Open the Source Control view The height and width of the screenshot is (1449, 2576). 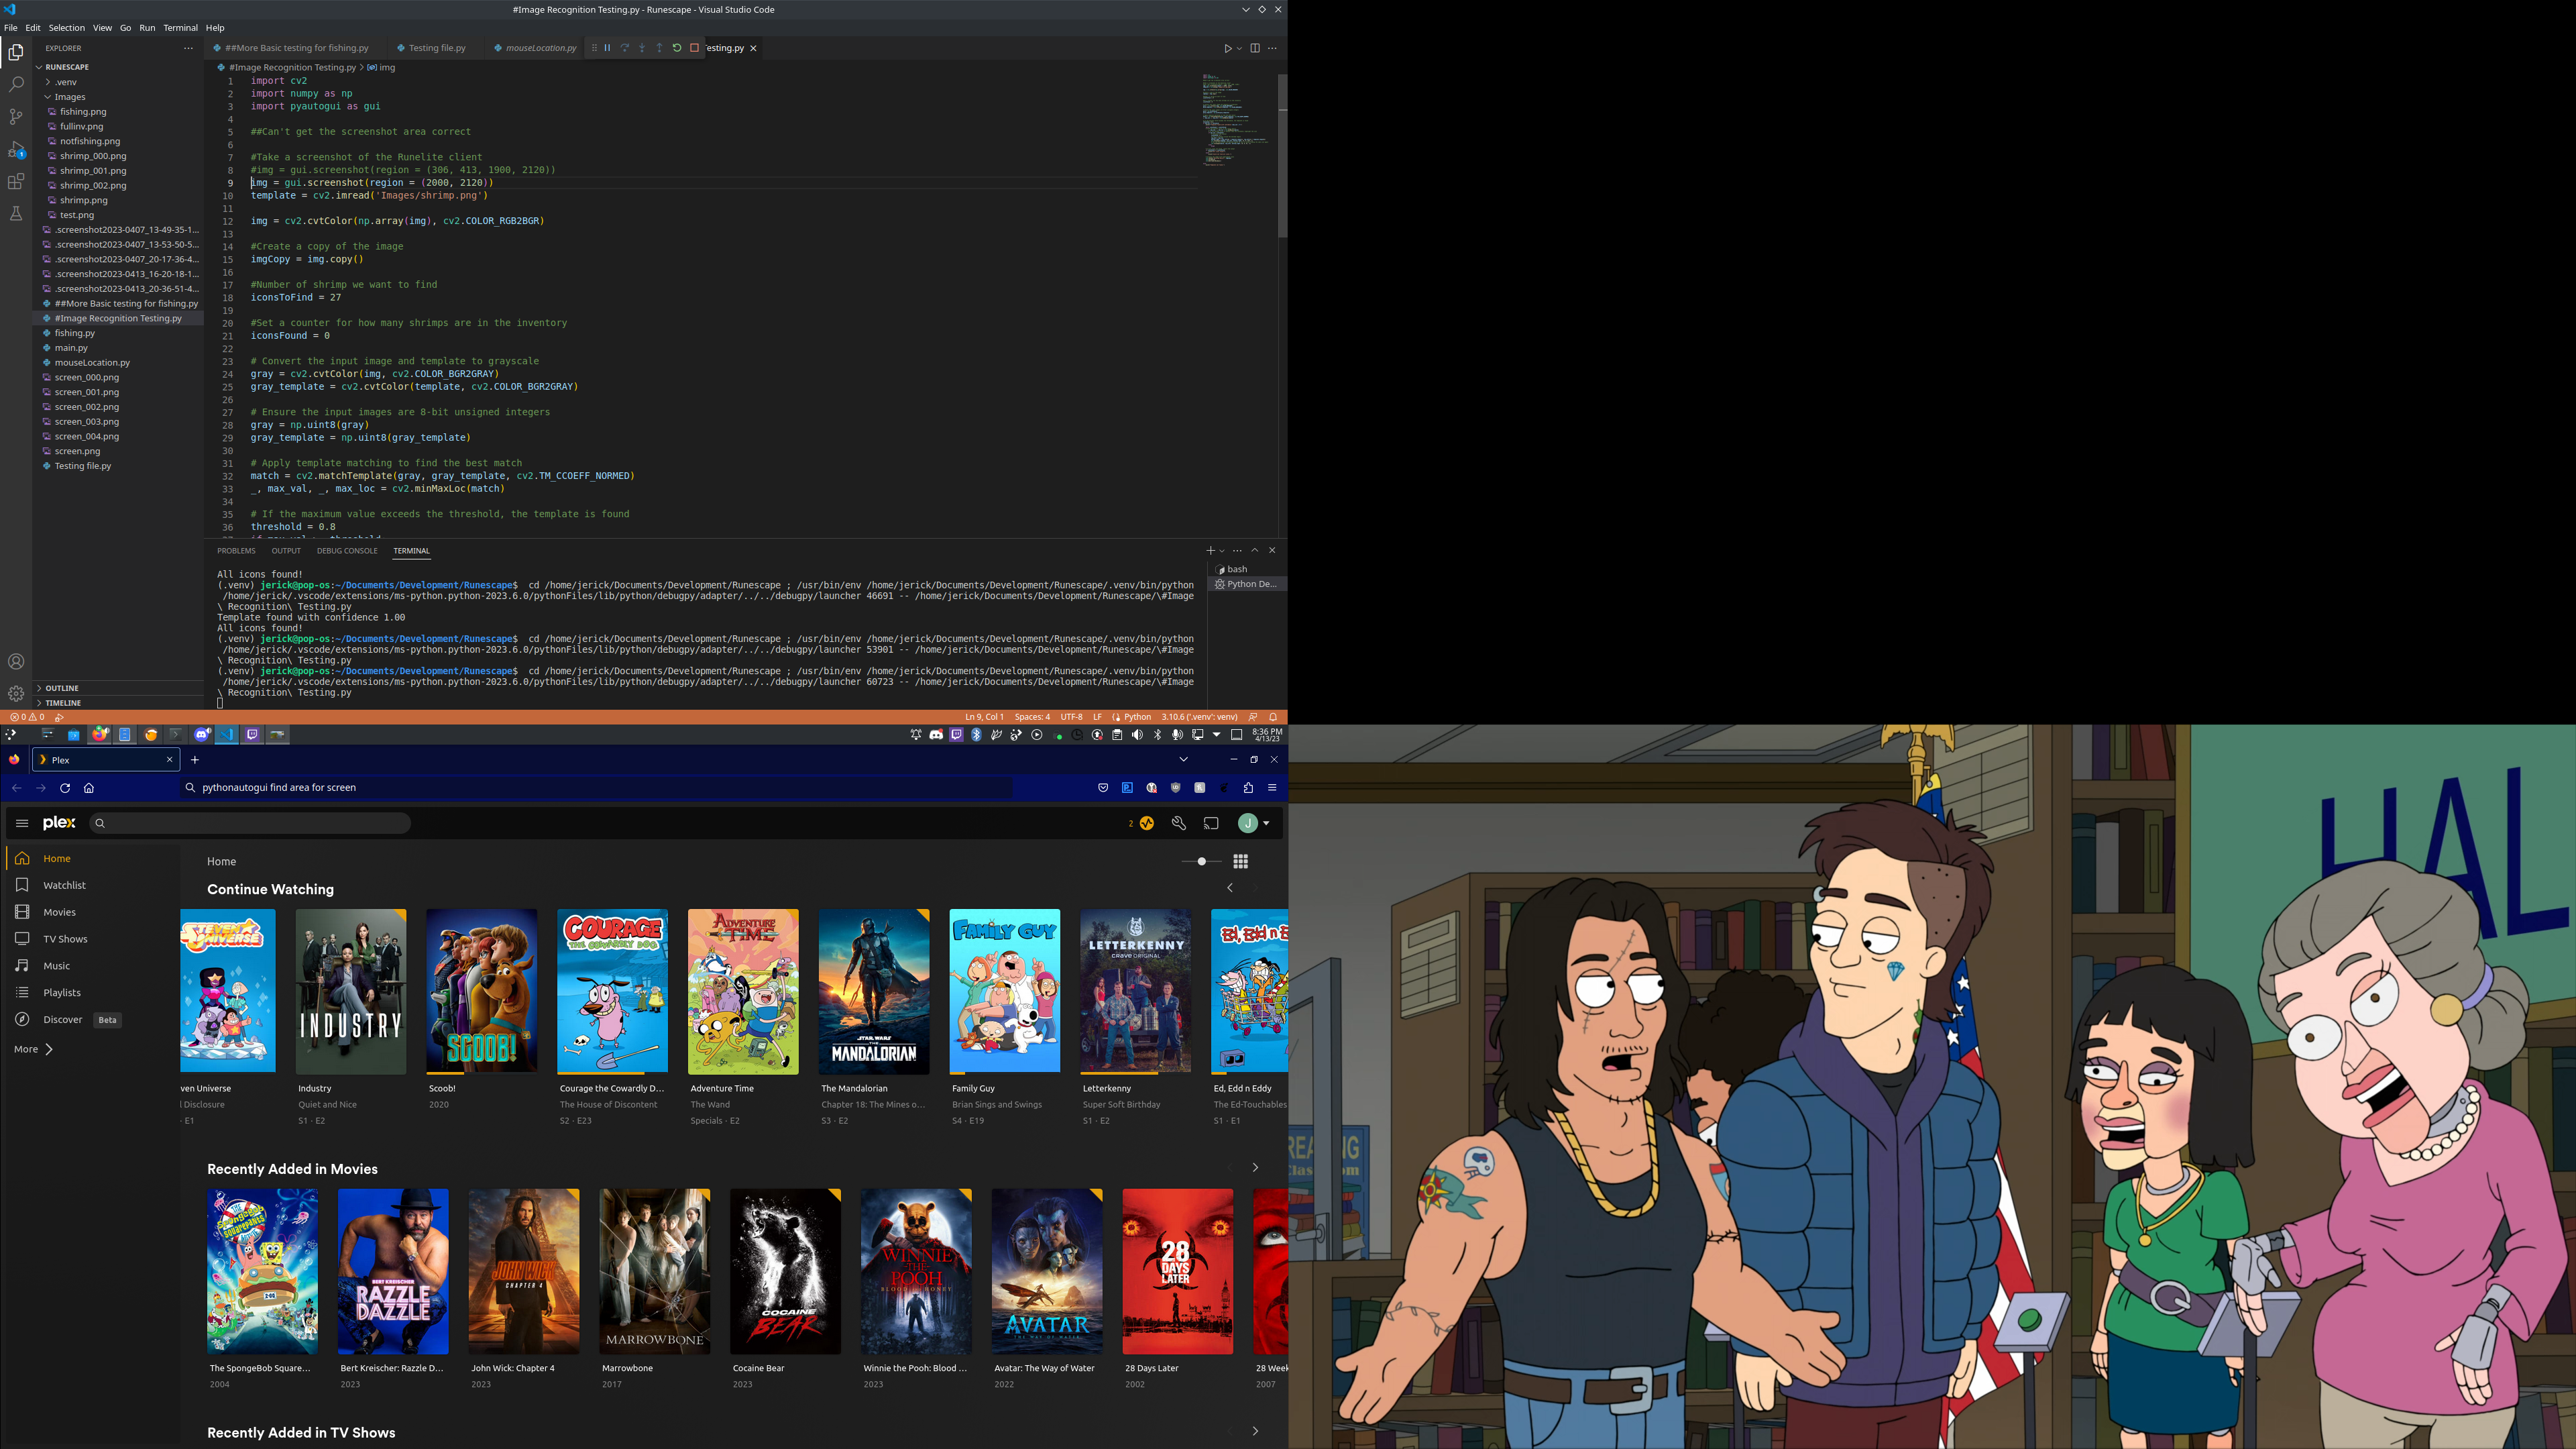pyautogui.click(x=16, y=117)
